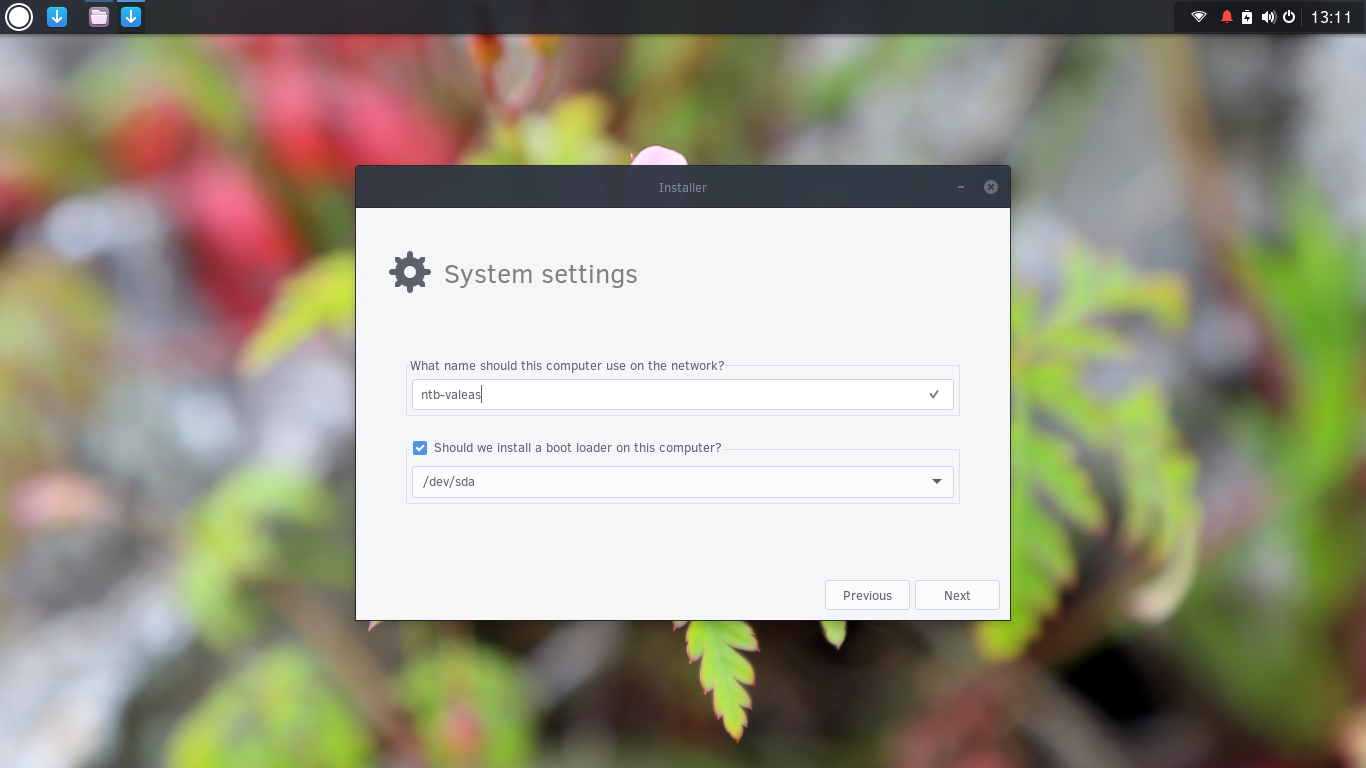Go to the Previous installer page
Viewport: 1366px width, 768px height.
point(867,595)
